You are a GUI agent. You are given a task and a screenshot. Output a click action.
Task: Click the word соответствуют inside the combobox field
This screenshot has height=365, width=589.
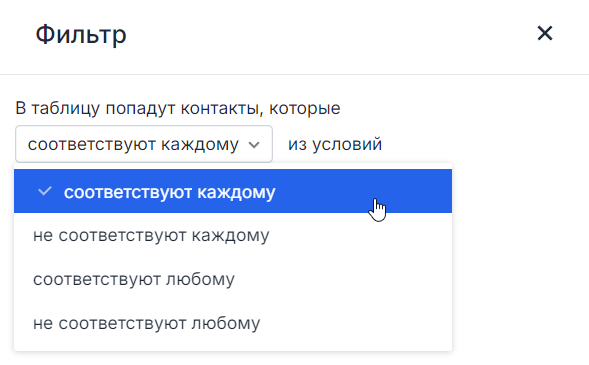92,145
